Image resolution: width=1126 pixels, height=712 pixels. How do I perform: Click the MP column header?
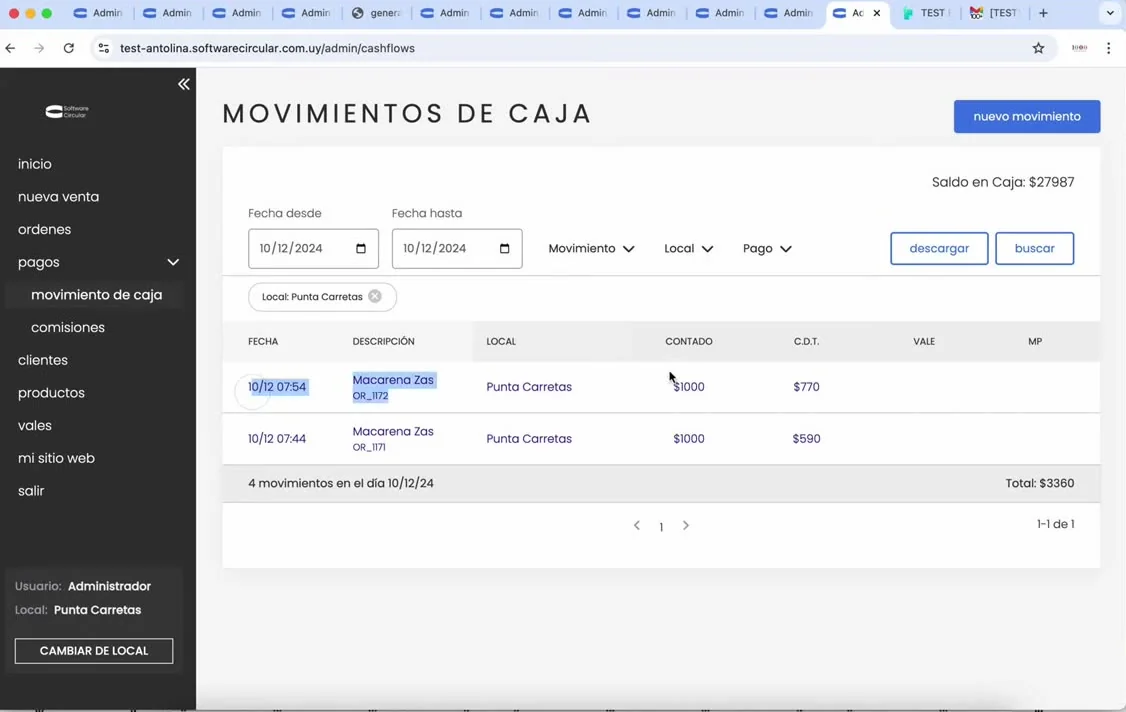click(1035, 341)
